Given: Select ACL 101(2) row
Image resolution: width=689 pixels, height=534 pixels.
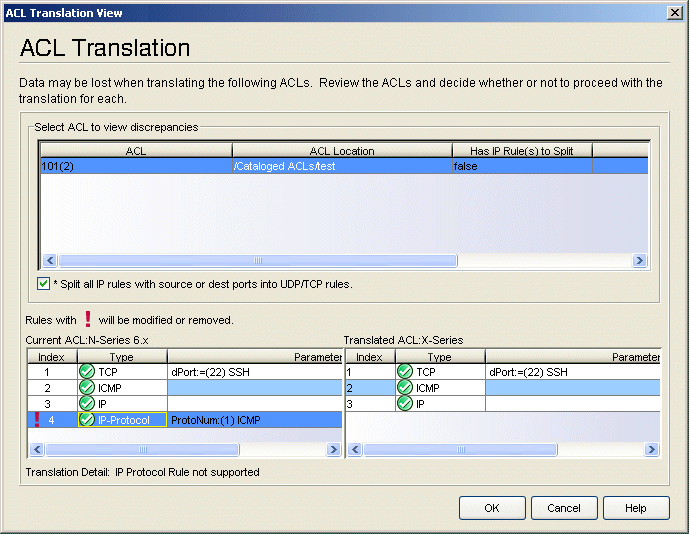Looking at the screenshot, I should pyautogui.click(x=344, y=166).
